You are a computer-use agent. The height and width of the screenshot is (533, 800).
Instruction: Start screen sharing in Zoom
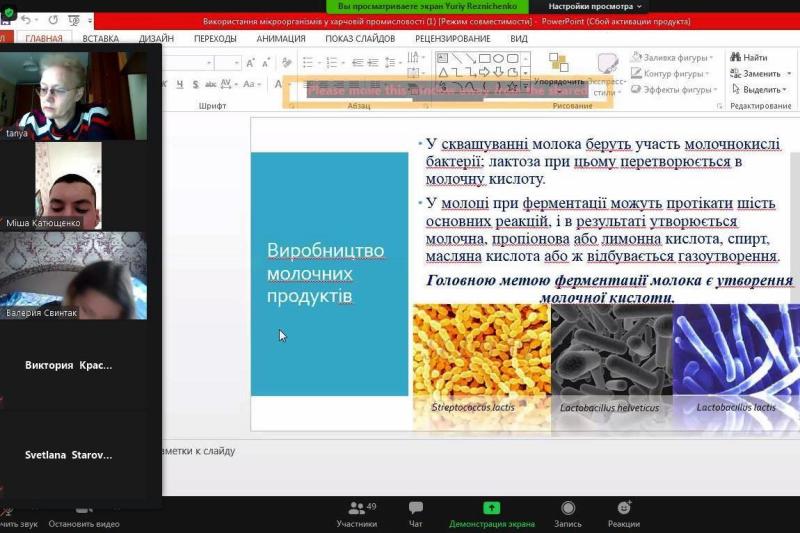[491, 514]
